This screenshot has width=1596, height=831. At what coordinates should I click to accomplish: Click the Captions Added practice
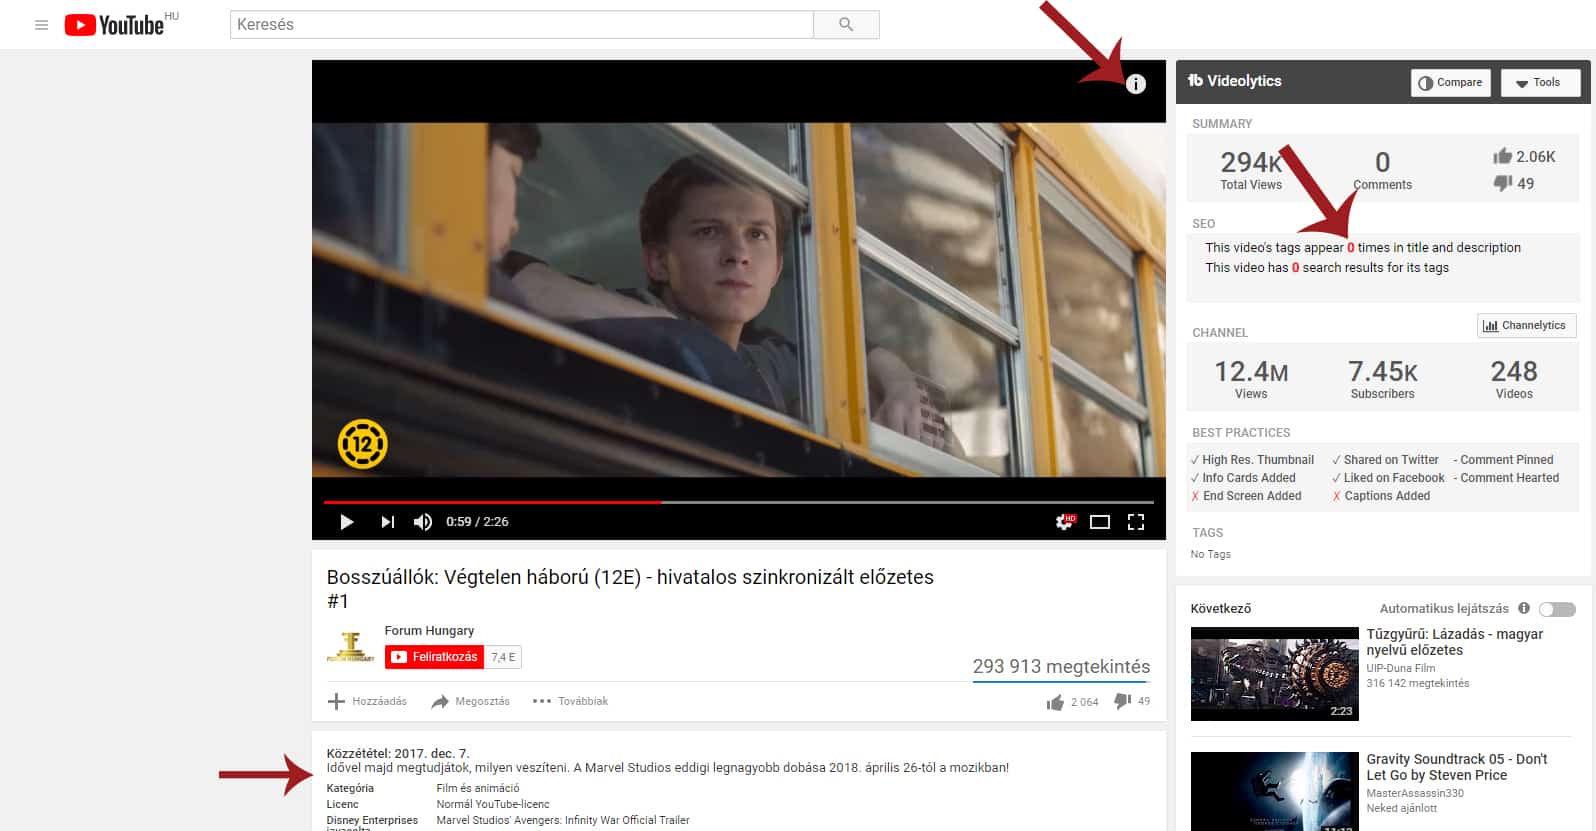[x=1381, y=496]
